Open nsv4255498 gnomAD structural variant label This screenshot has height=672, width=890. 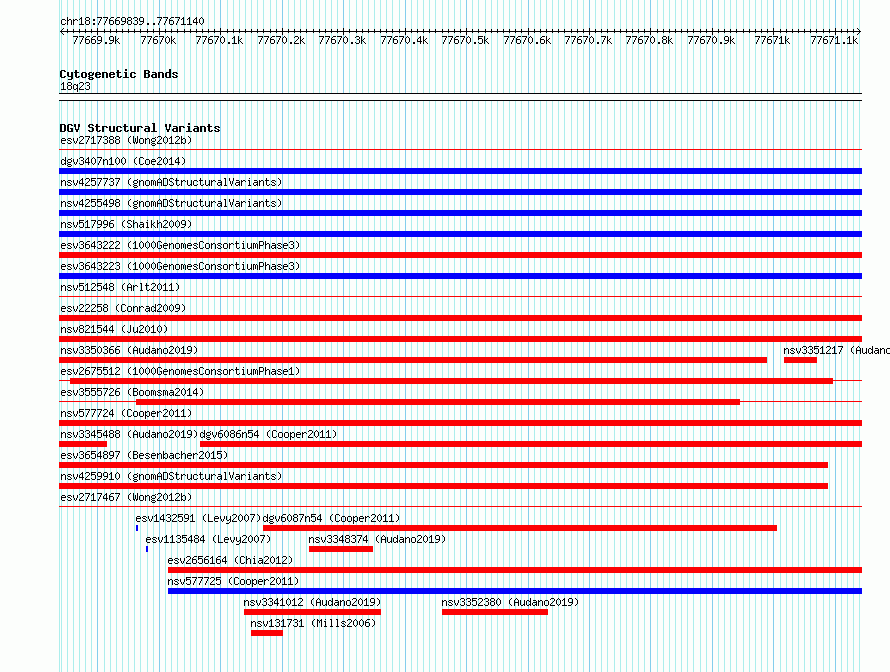pyautogui.click(x=171, y=203)
